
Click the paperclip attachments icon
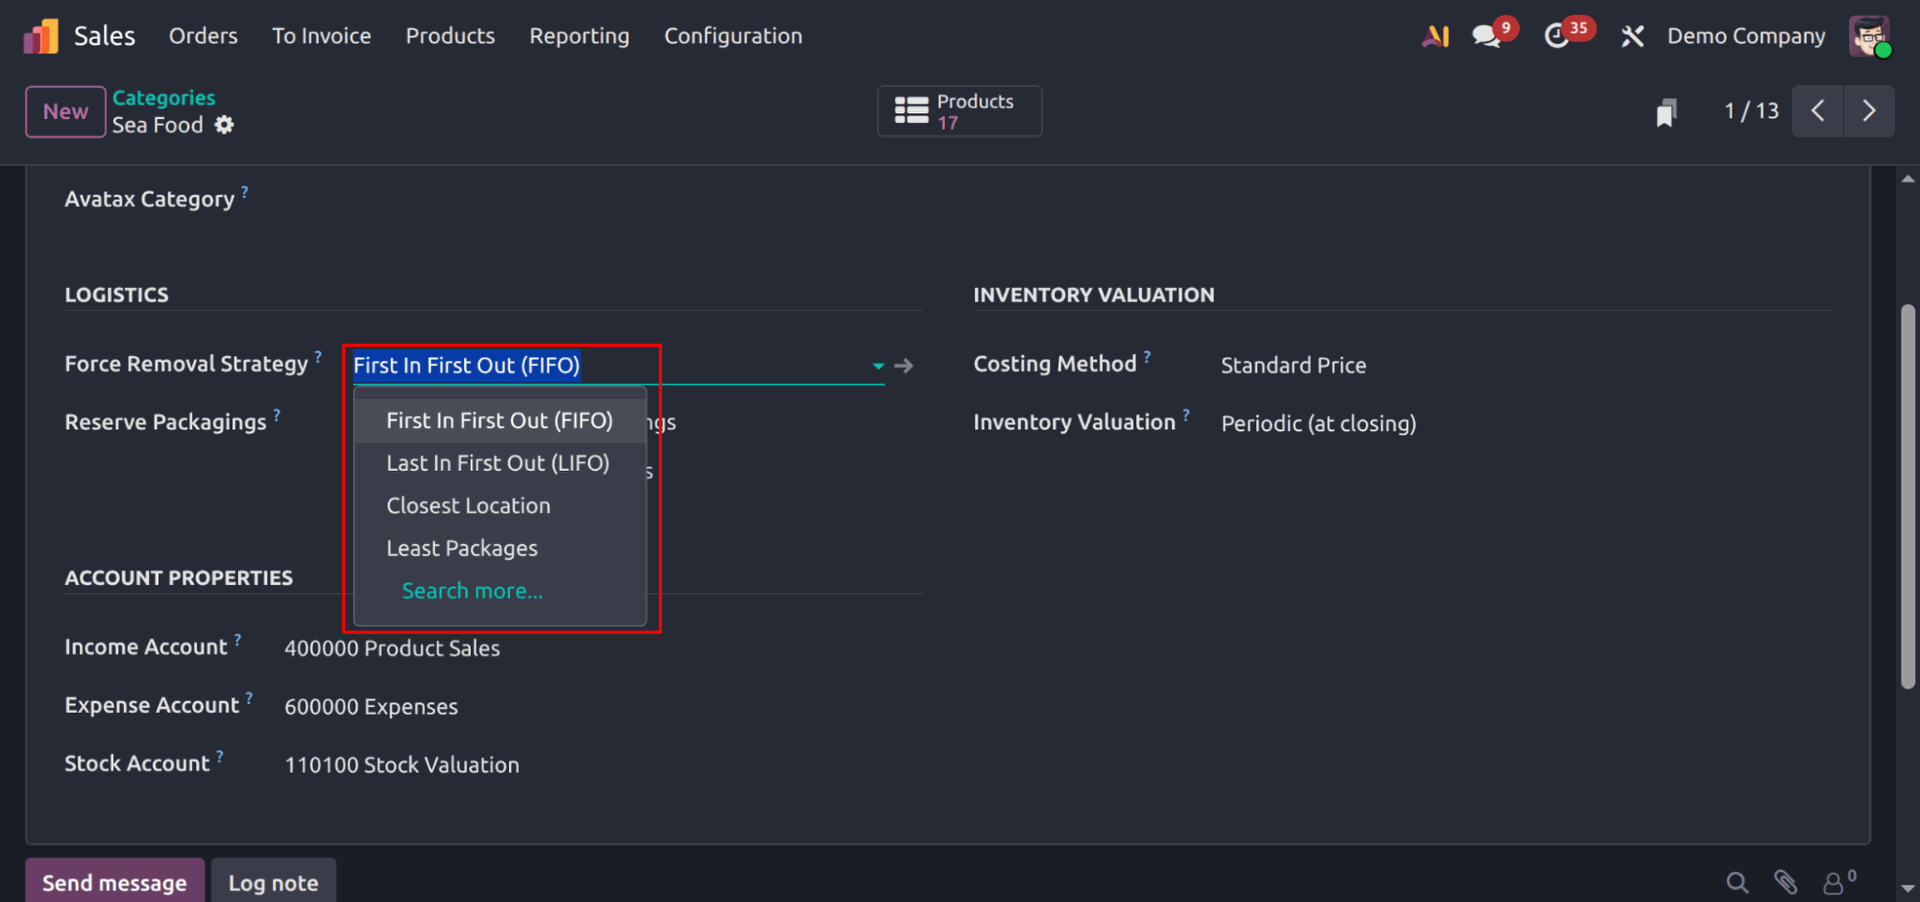[x=1785, y=882]
